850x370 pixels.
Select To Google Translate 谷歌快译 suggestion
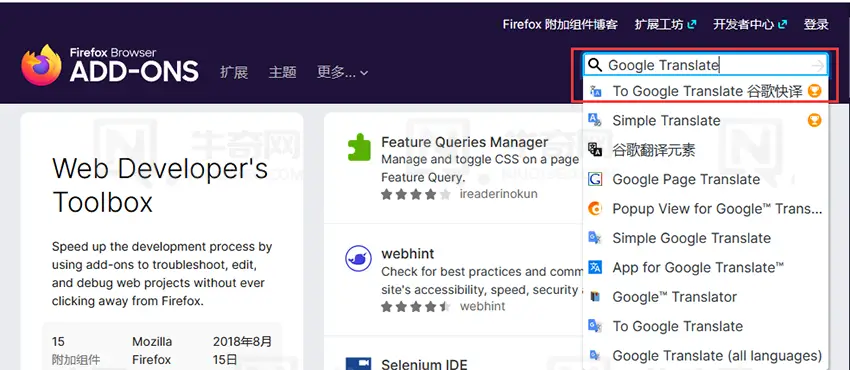coord(706,91)
